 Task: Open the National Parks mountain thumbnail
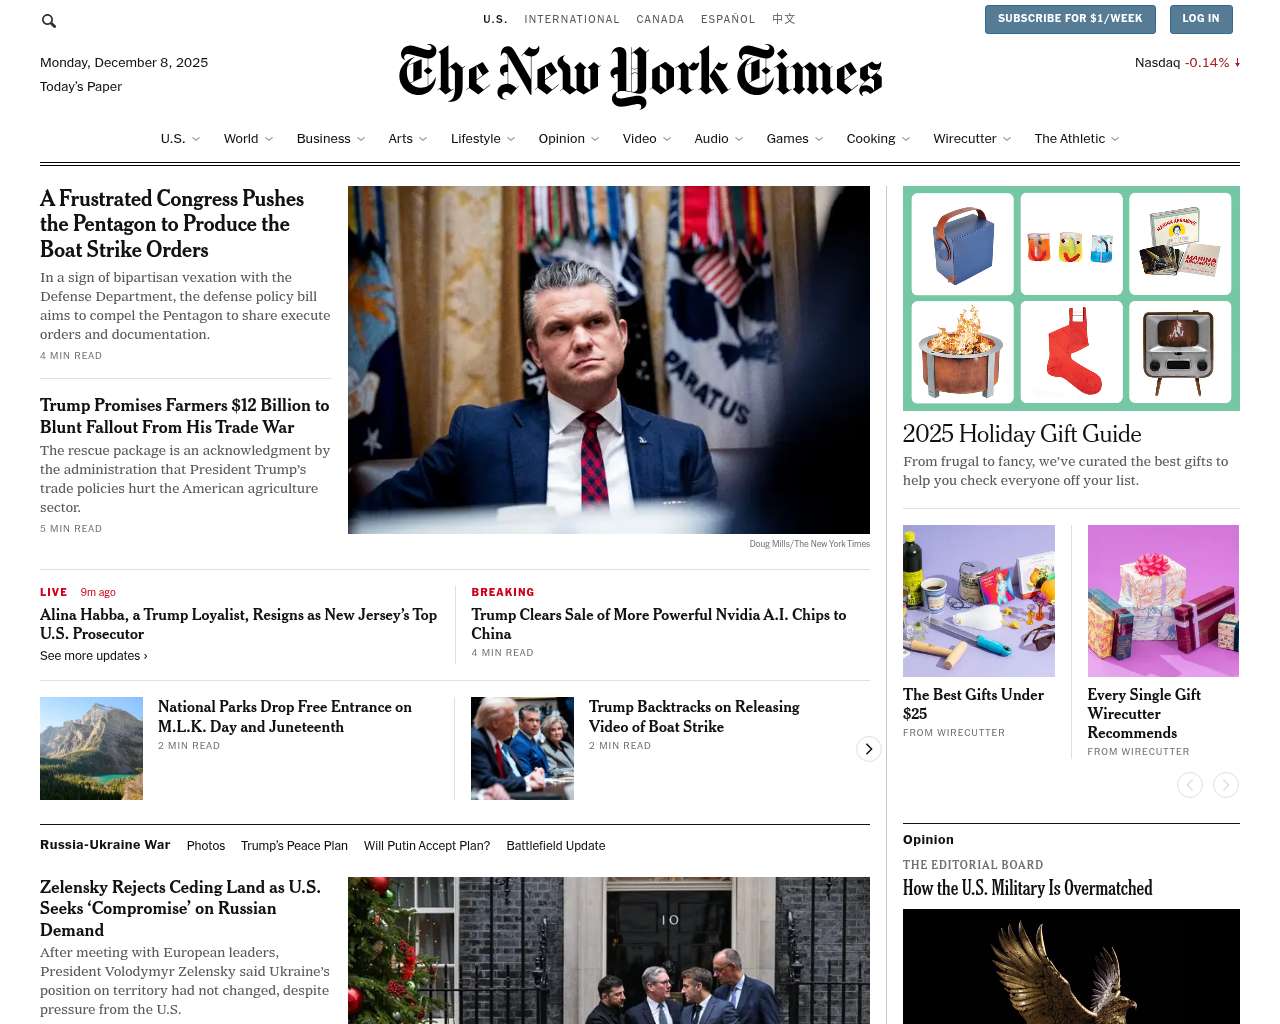click(x=91, y=748)
